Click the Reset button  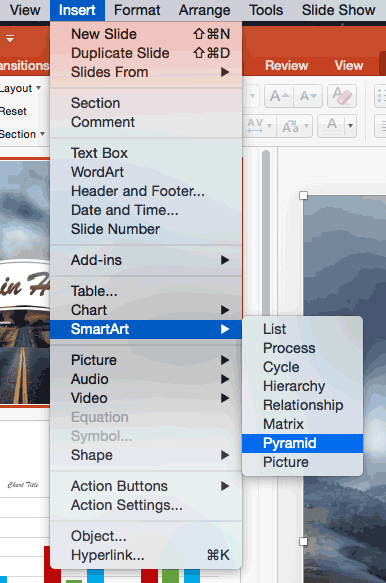pyautogui.click(x=13, y=111)
